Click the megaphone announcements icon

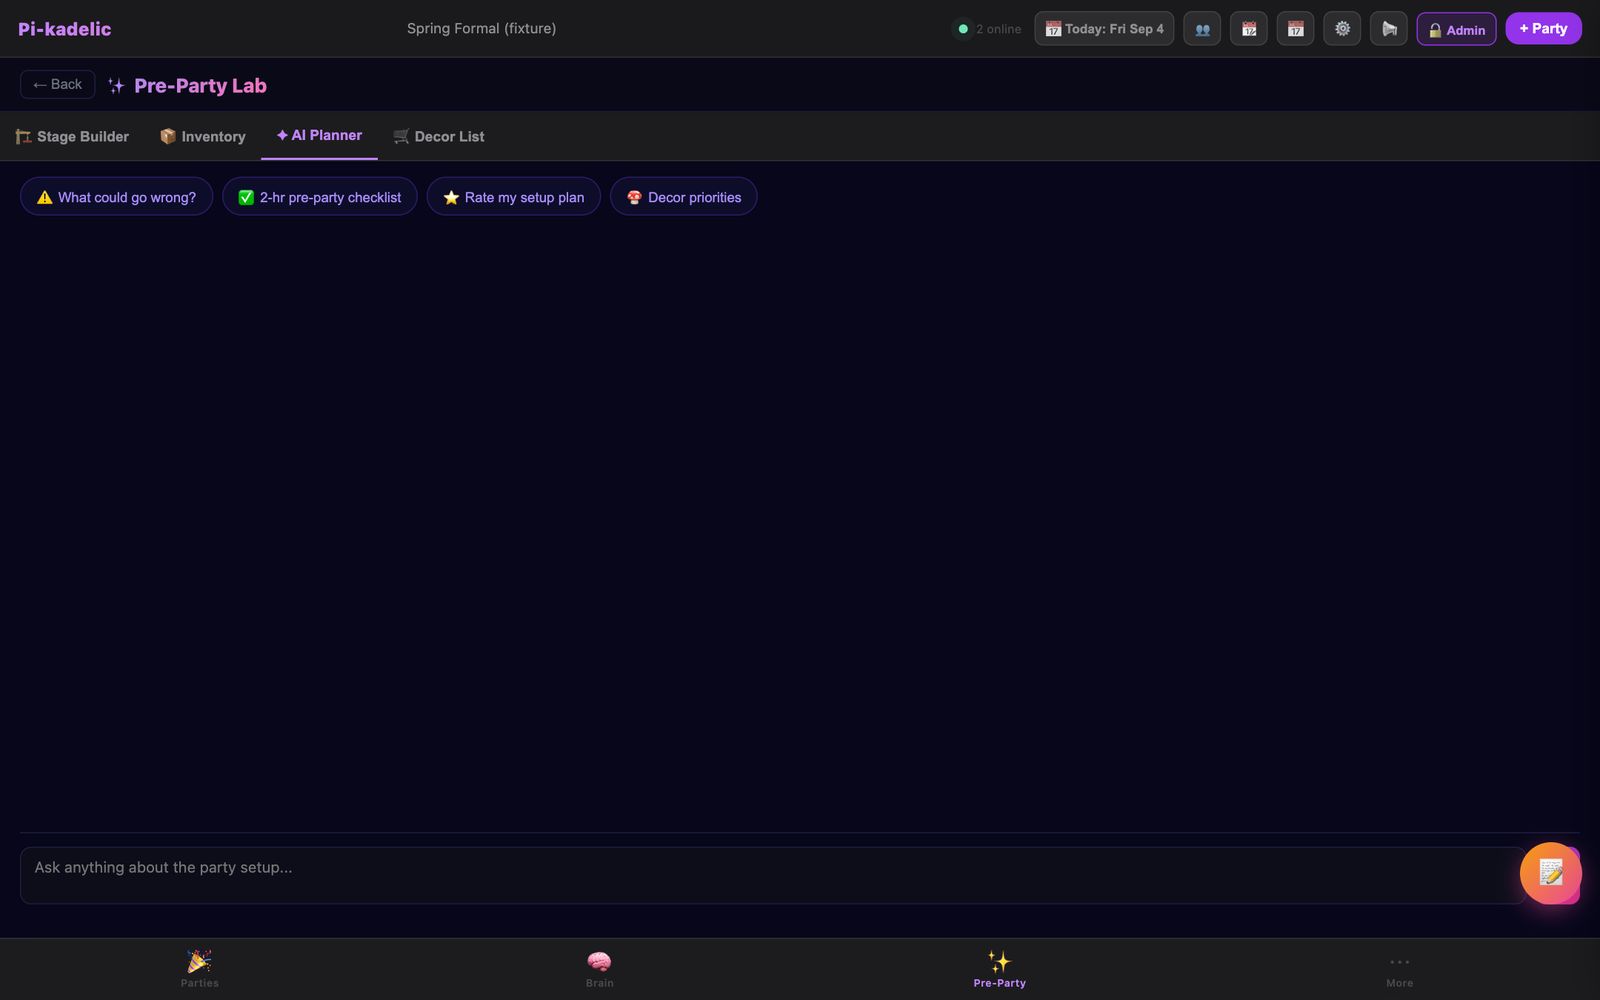(x=1389, y=29)
